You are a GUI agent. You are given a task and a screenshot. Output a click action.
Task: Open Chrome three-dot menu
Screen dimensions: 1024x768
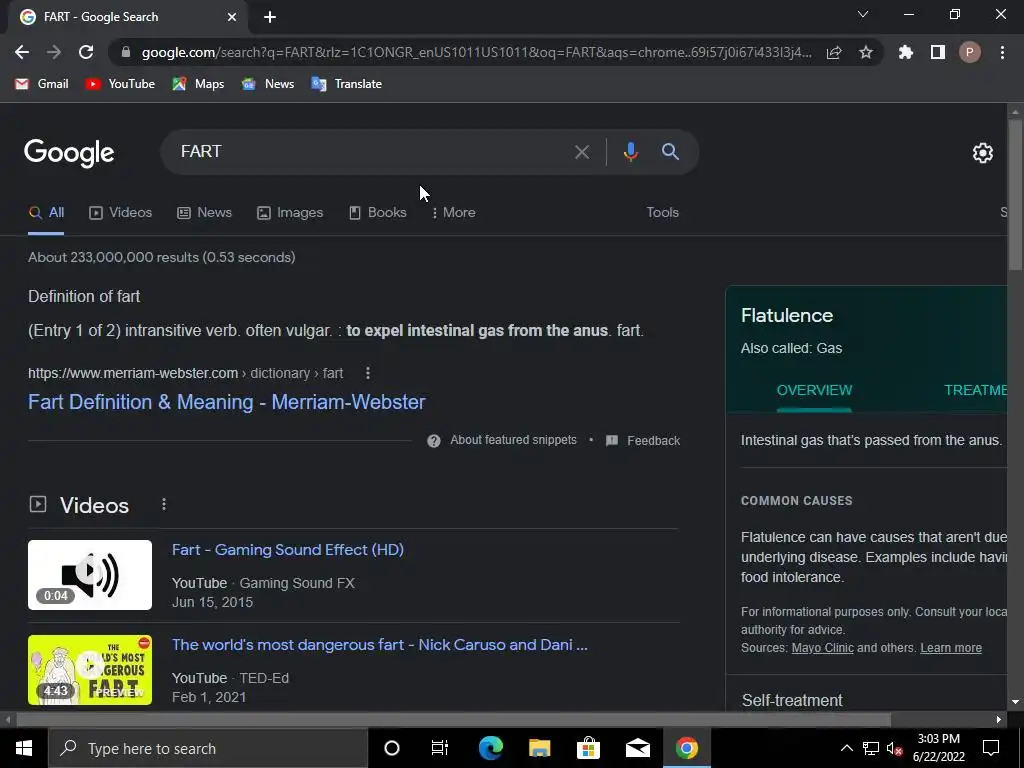(1002, 52)
